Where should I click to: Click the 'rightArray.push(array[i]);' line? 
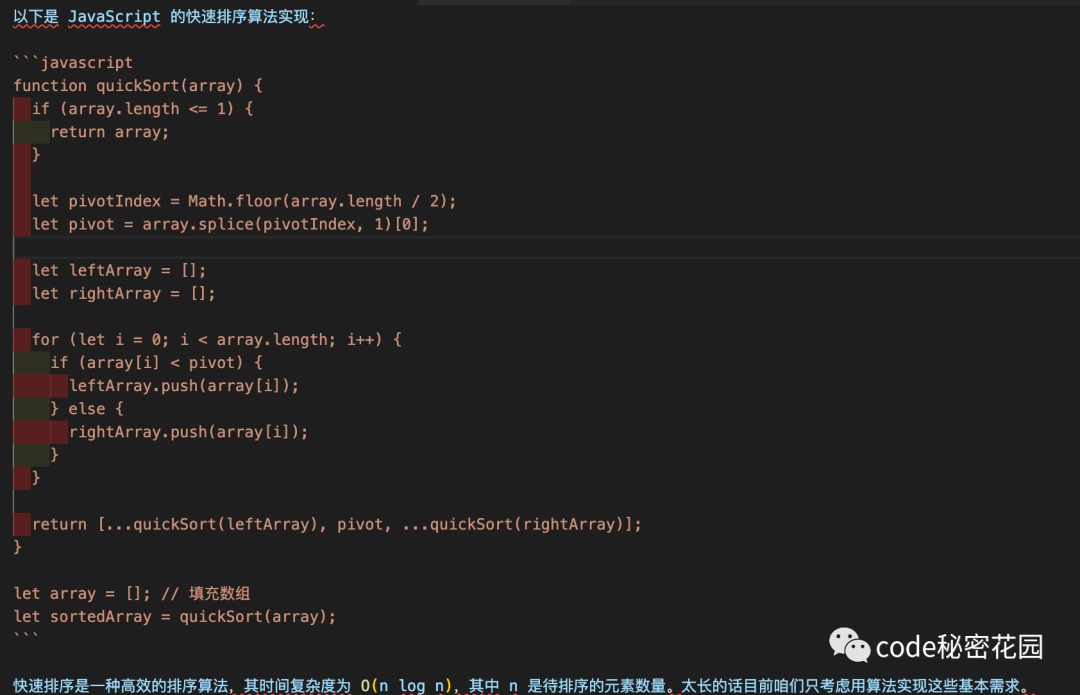coord(189,432)
